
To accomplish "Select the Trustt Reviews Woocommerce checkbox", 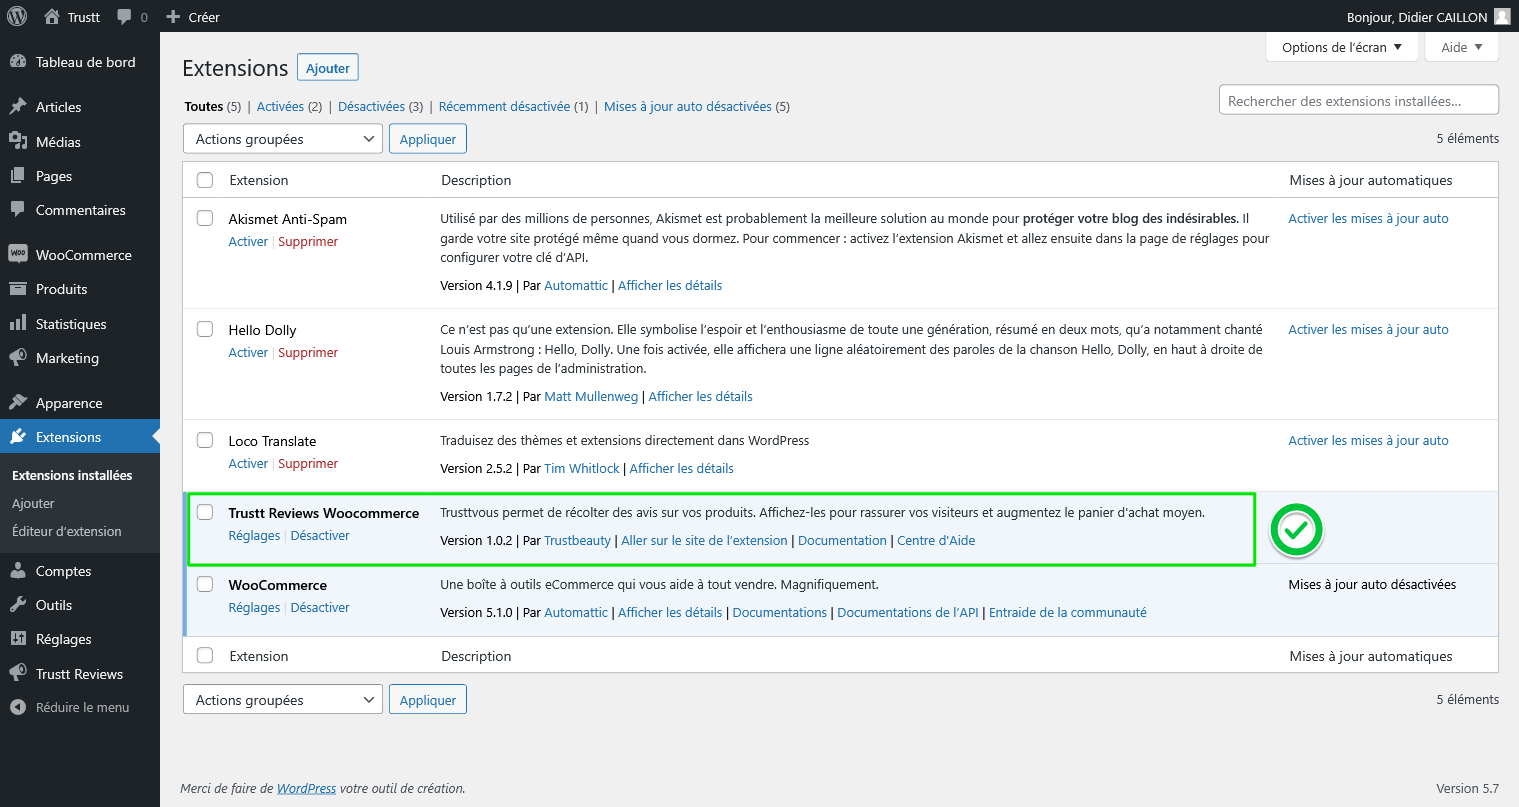I will pyautogui.click(x=205, y=512).
